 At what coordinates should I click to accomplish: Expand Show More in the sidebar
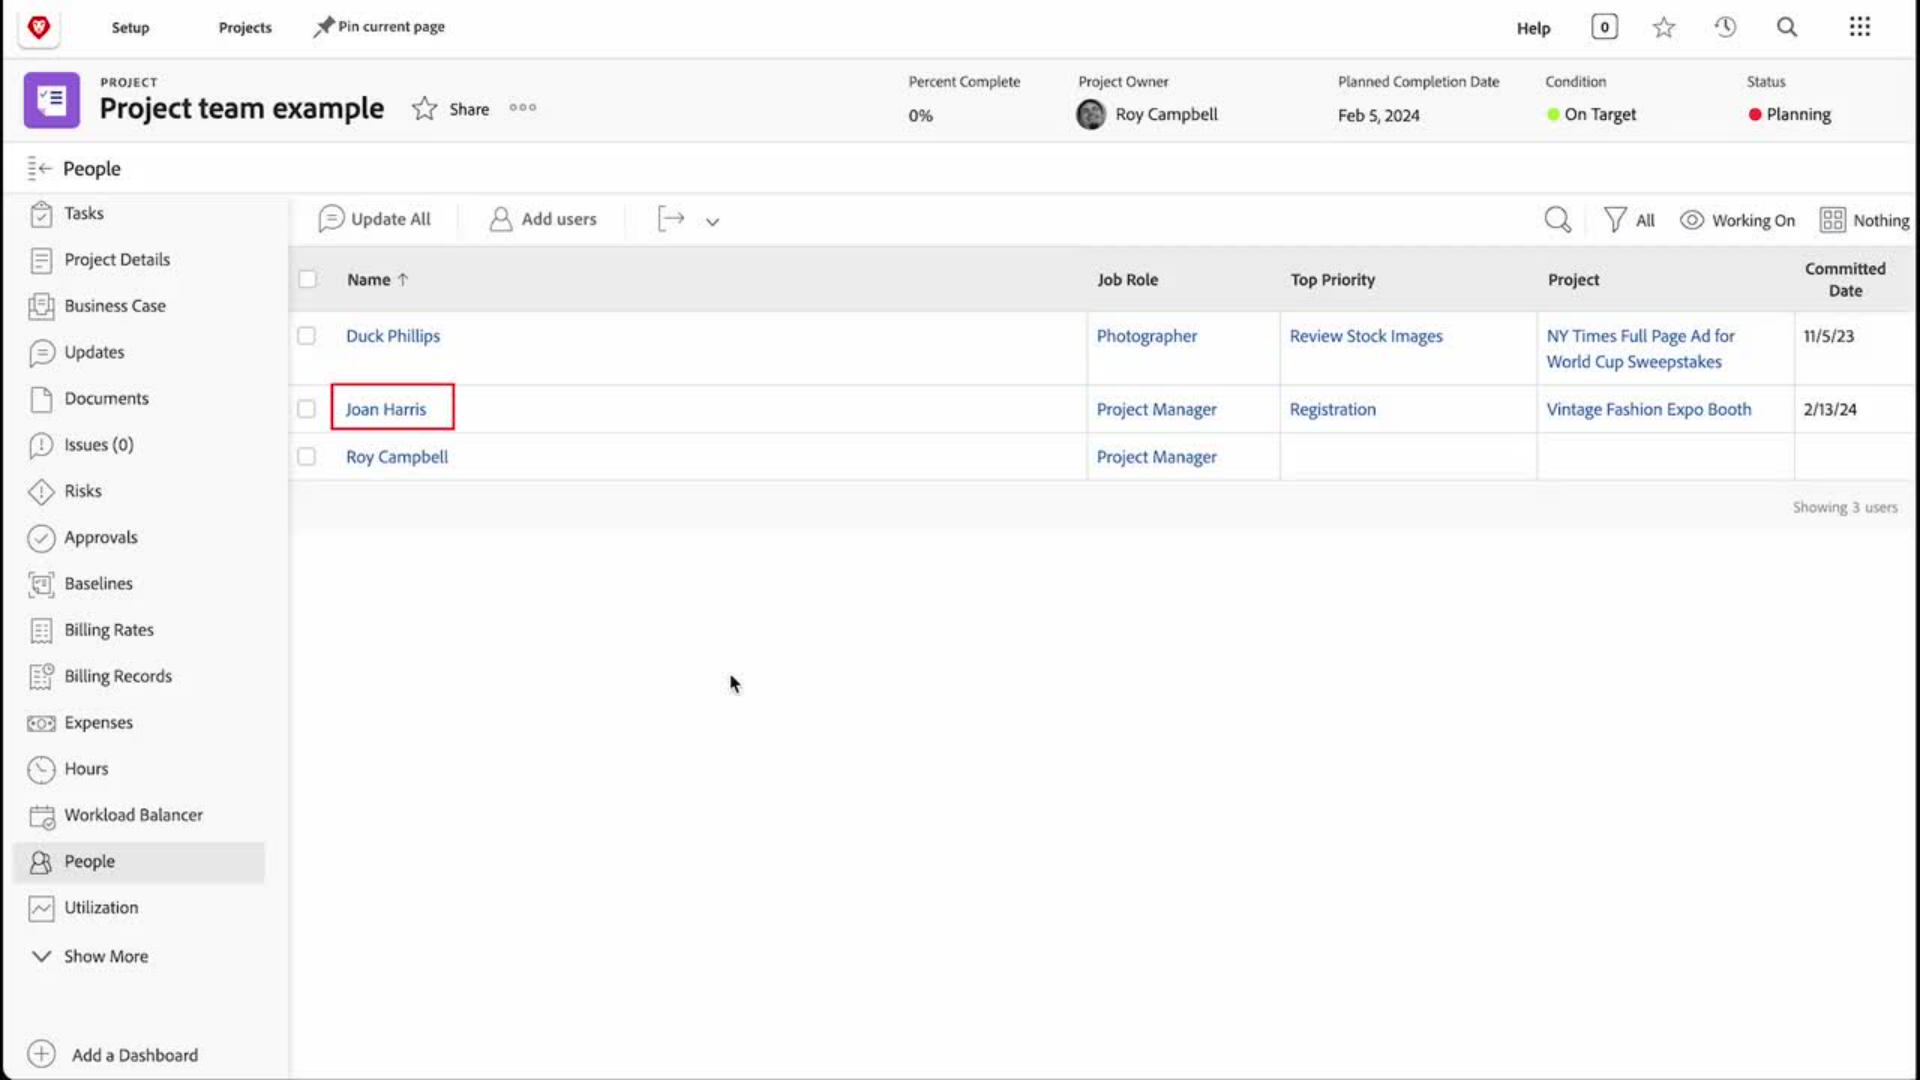pos(104,956)
